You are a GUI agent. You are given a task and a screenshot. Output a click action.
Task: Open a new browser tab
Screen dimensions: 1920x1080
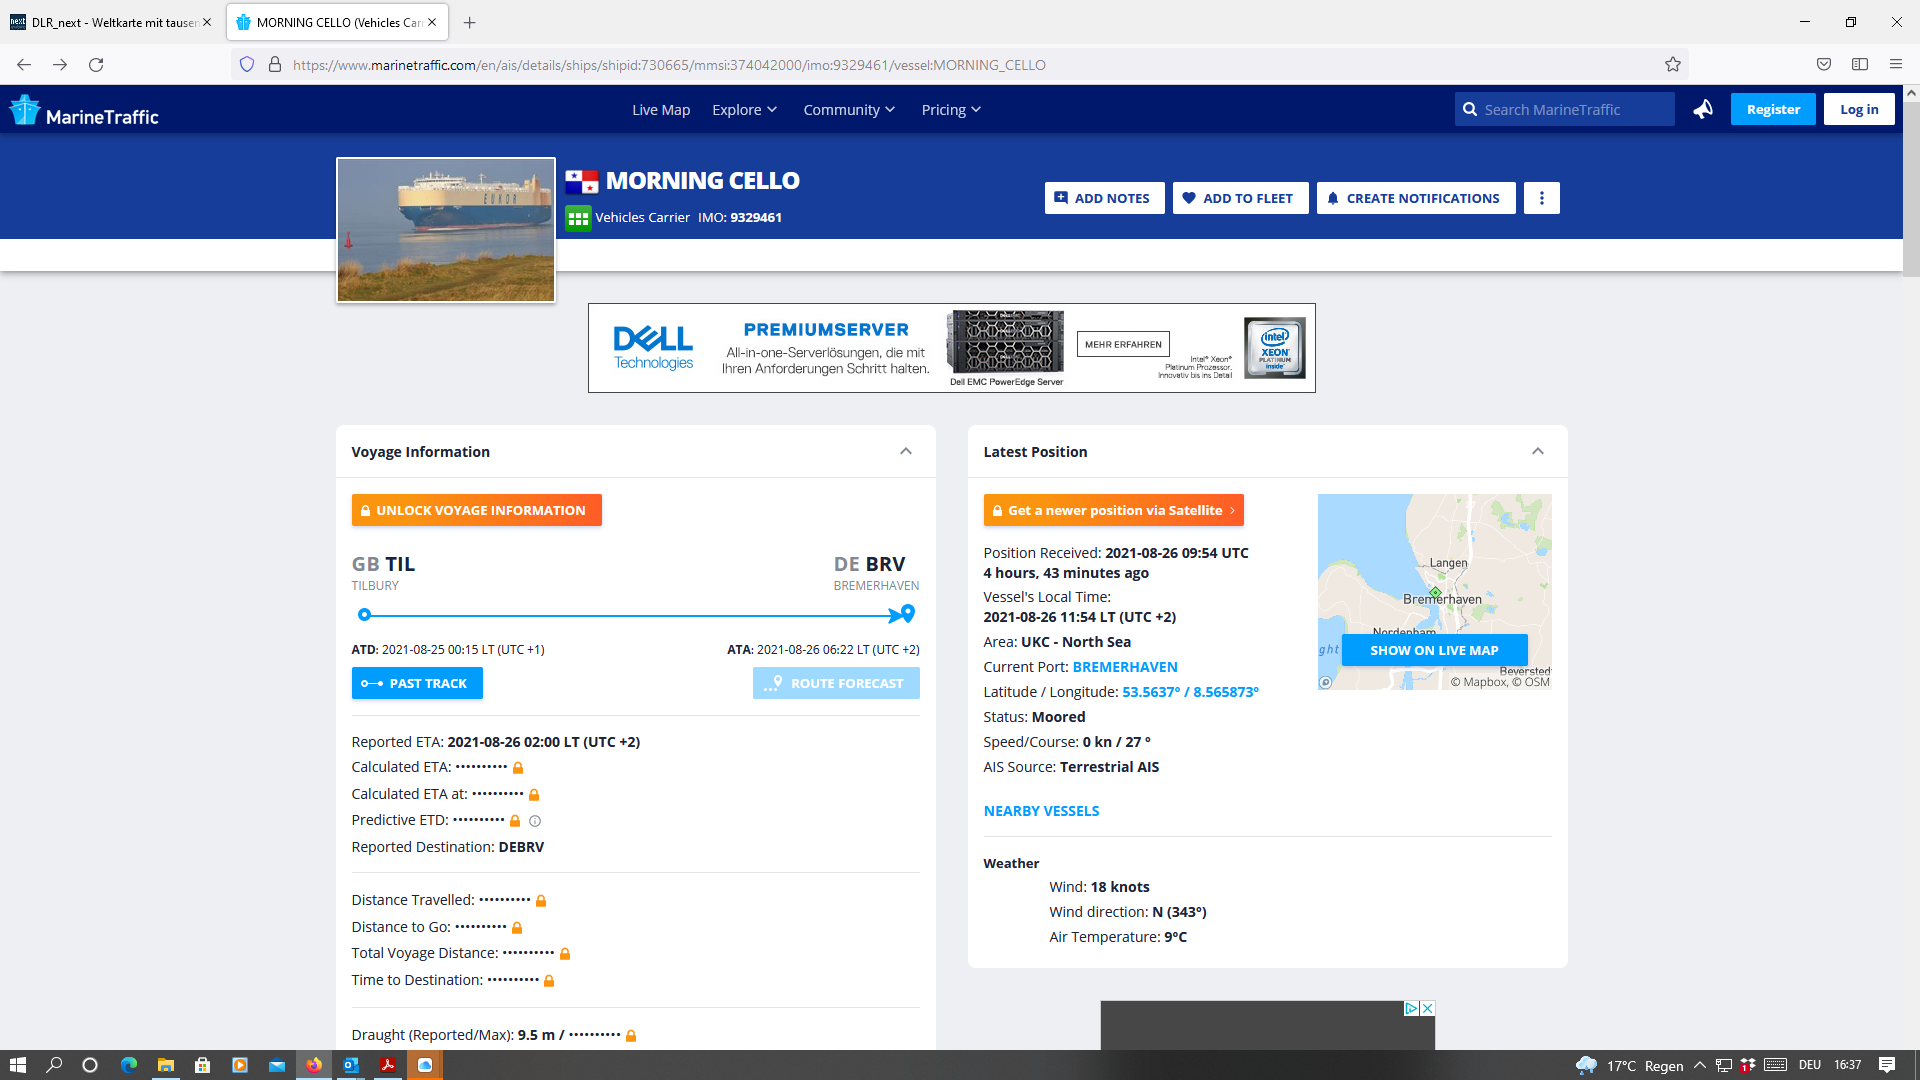(x=470, y=22)
